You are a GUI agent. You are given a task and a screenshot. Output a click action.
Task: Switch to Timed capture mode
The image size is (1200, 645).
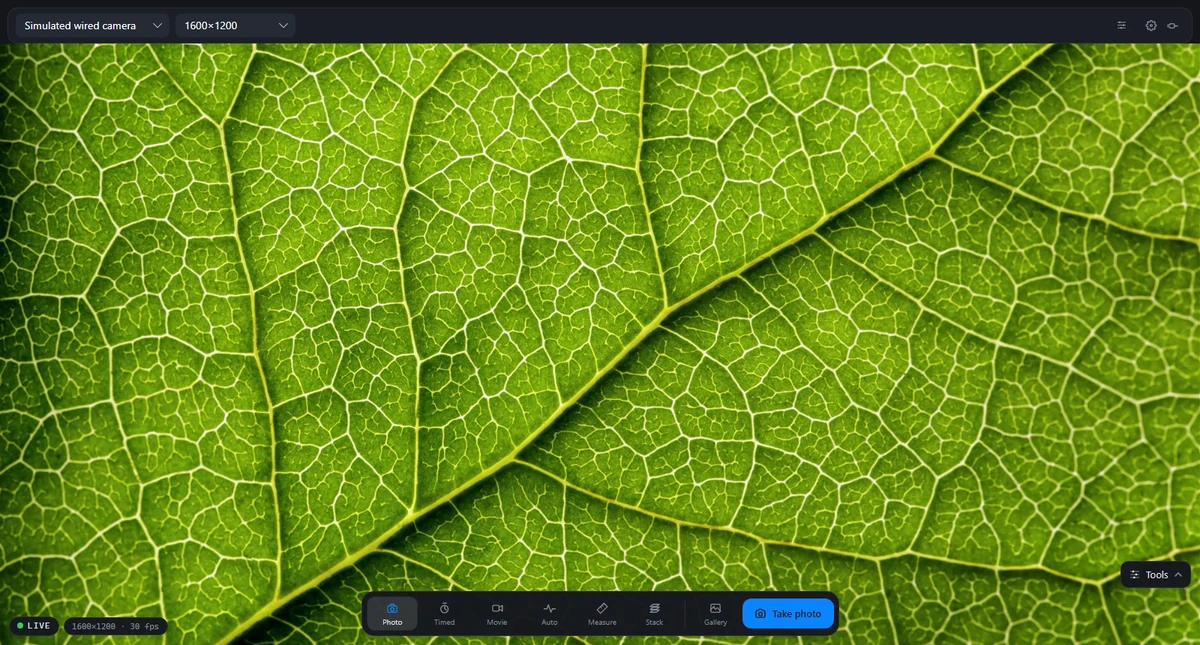point(444,613)
